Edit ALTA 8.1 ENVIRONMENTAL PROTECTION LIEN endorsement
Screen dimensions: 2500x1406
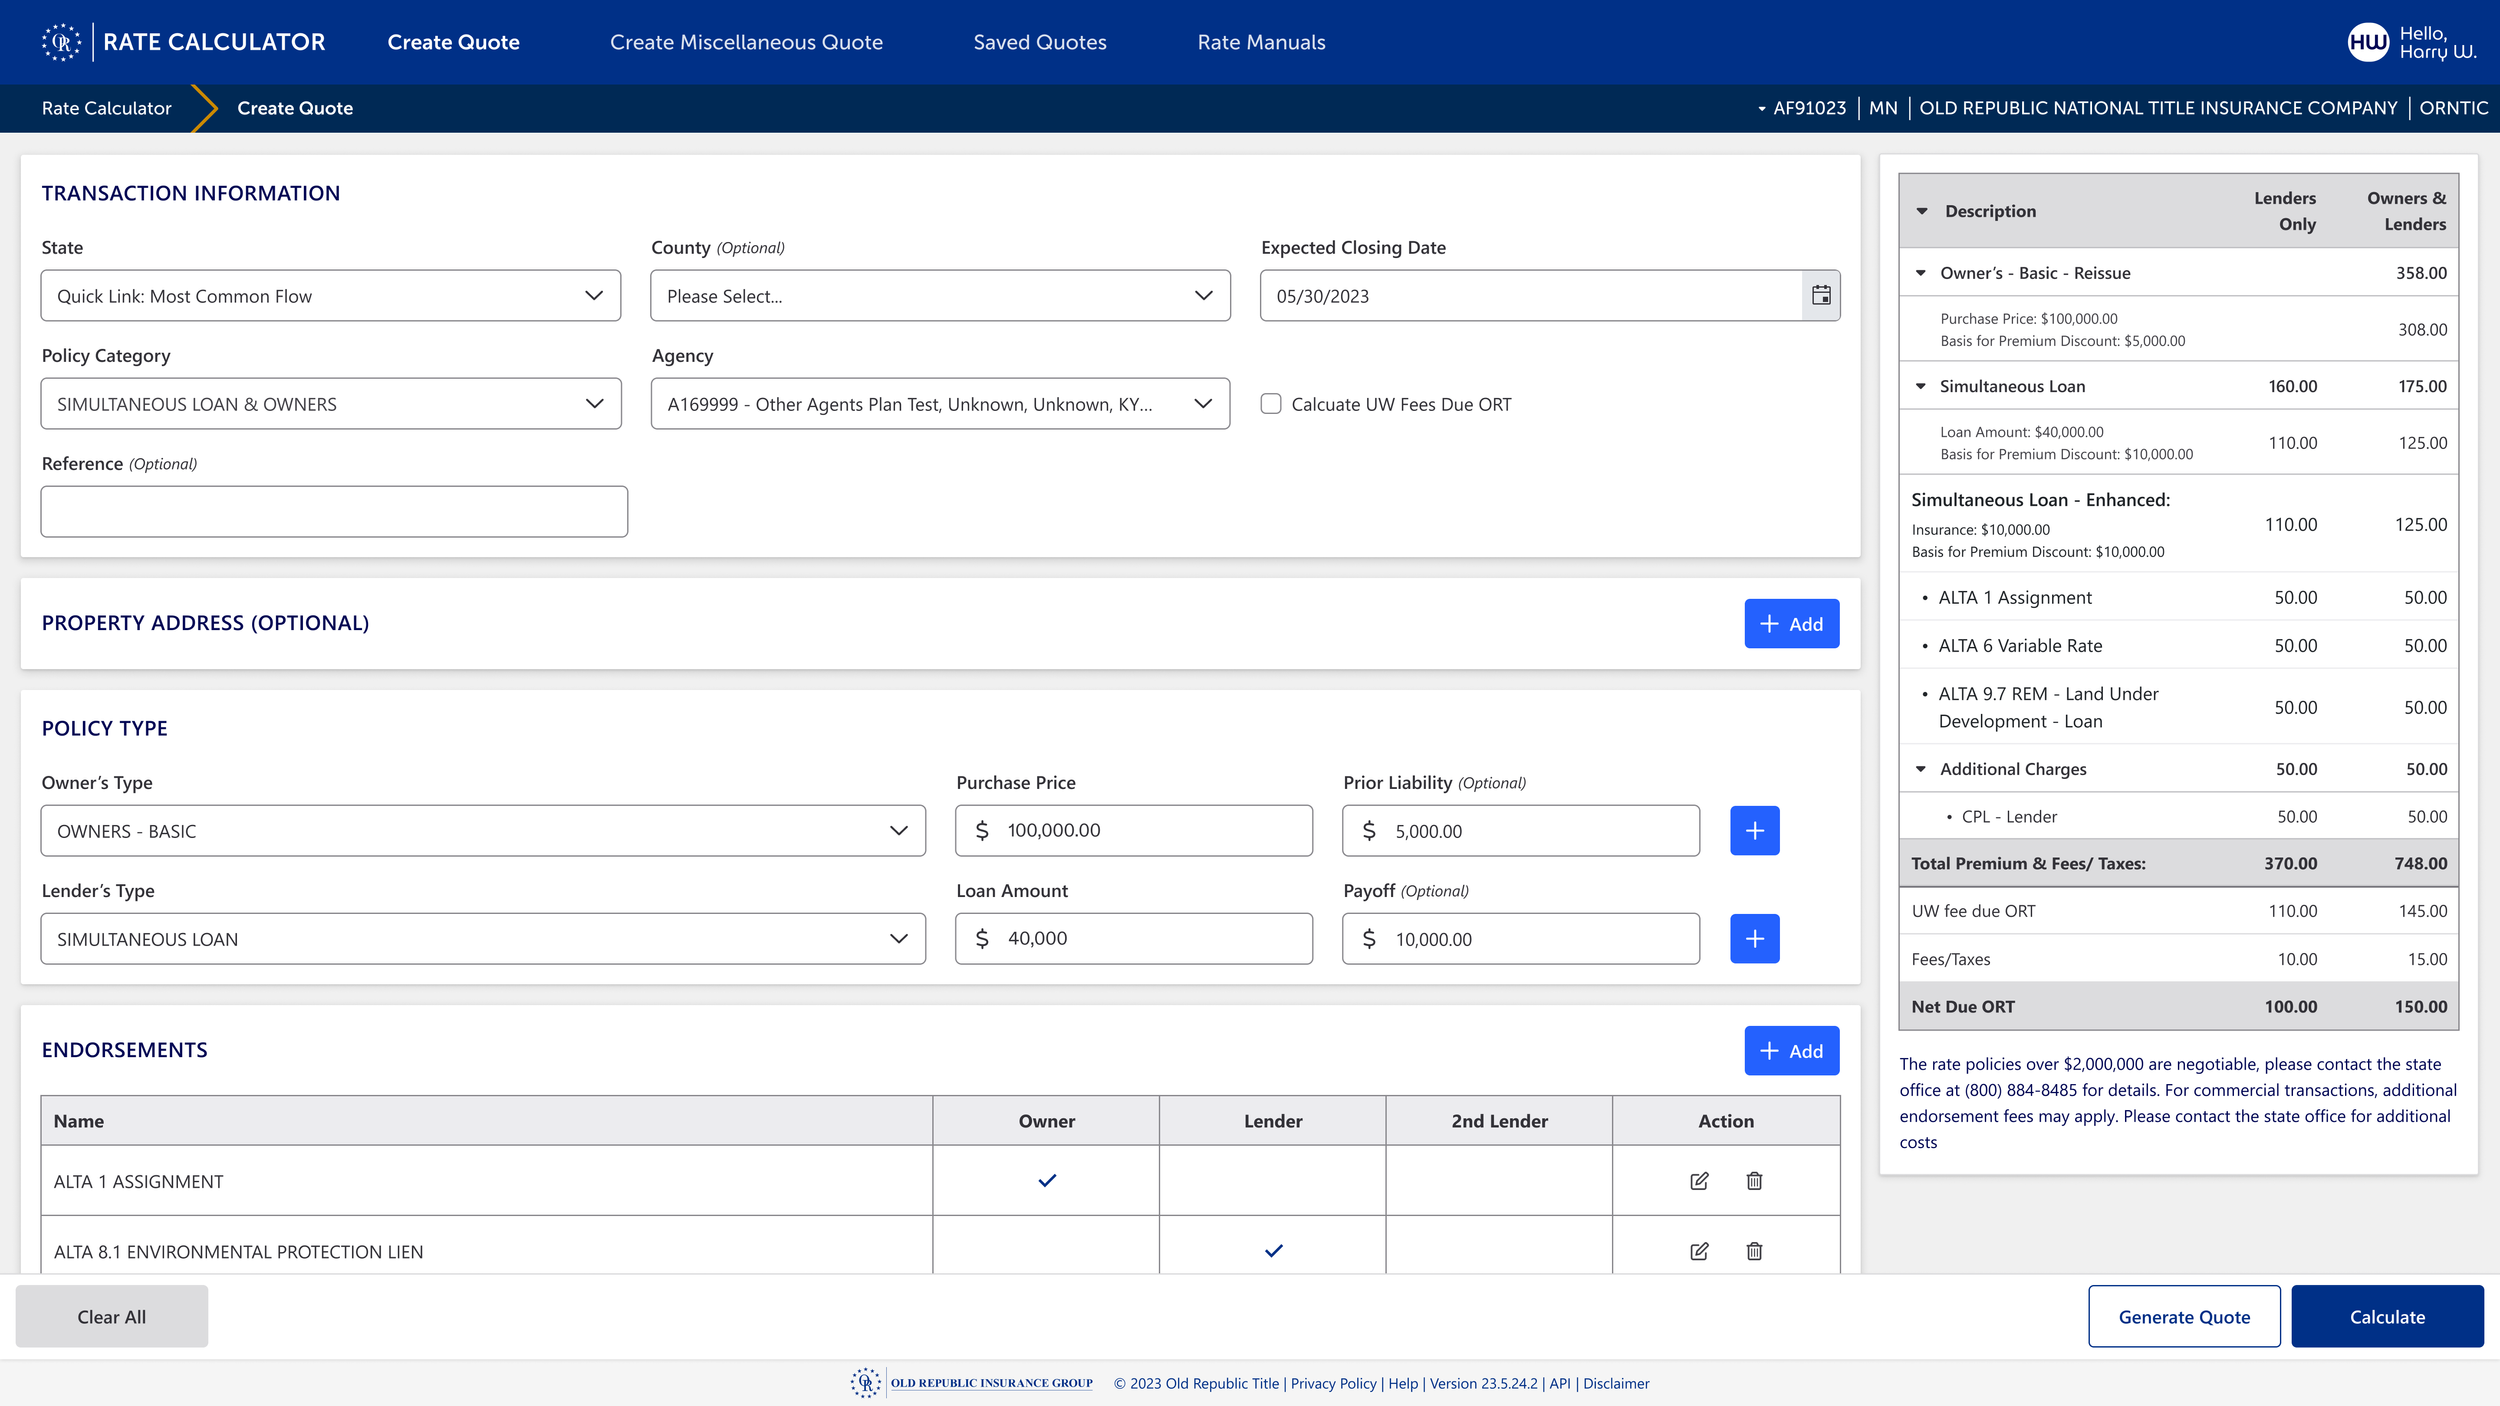point(1699,1251)
